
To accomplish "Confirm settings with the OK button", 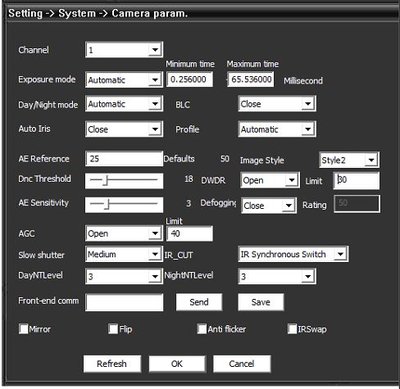I will click(x=177, y=364).
